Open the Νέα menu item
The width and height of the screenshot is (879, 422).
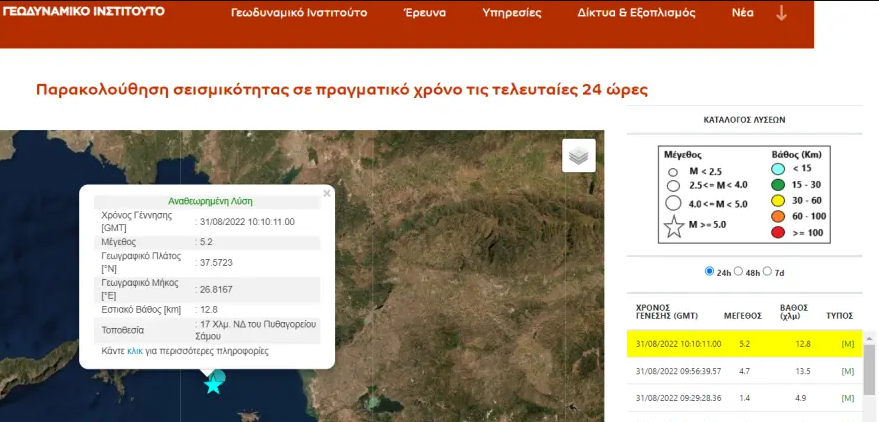[x=743, y=14]
